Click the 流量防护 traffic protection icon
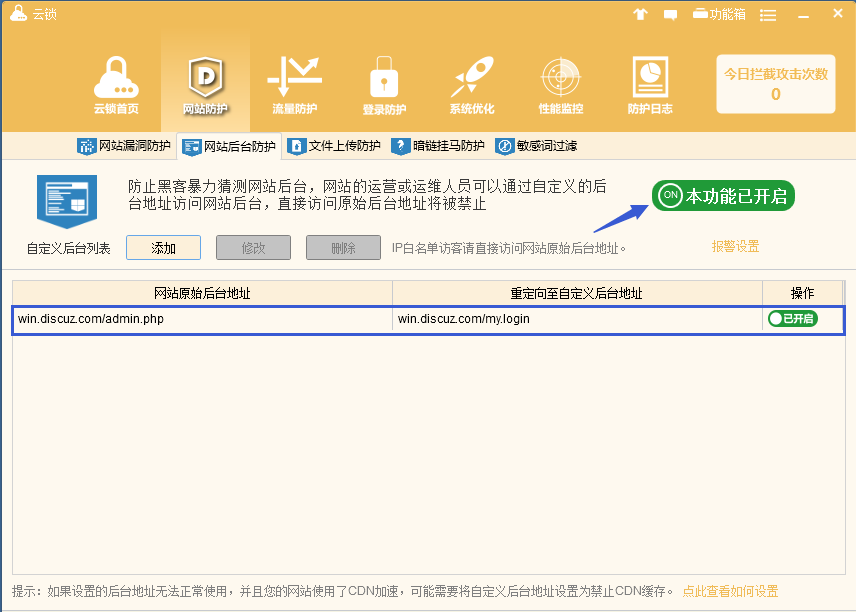 pos(293,78)
